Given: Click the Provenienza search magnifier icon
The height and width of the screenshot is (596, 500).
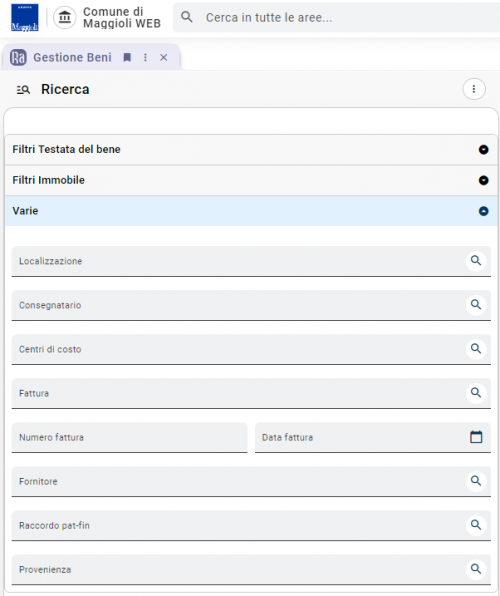Looking at the screenshot, I should click(x=476, y=569).
